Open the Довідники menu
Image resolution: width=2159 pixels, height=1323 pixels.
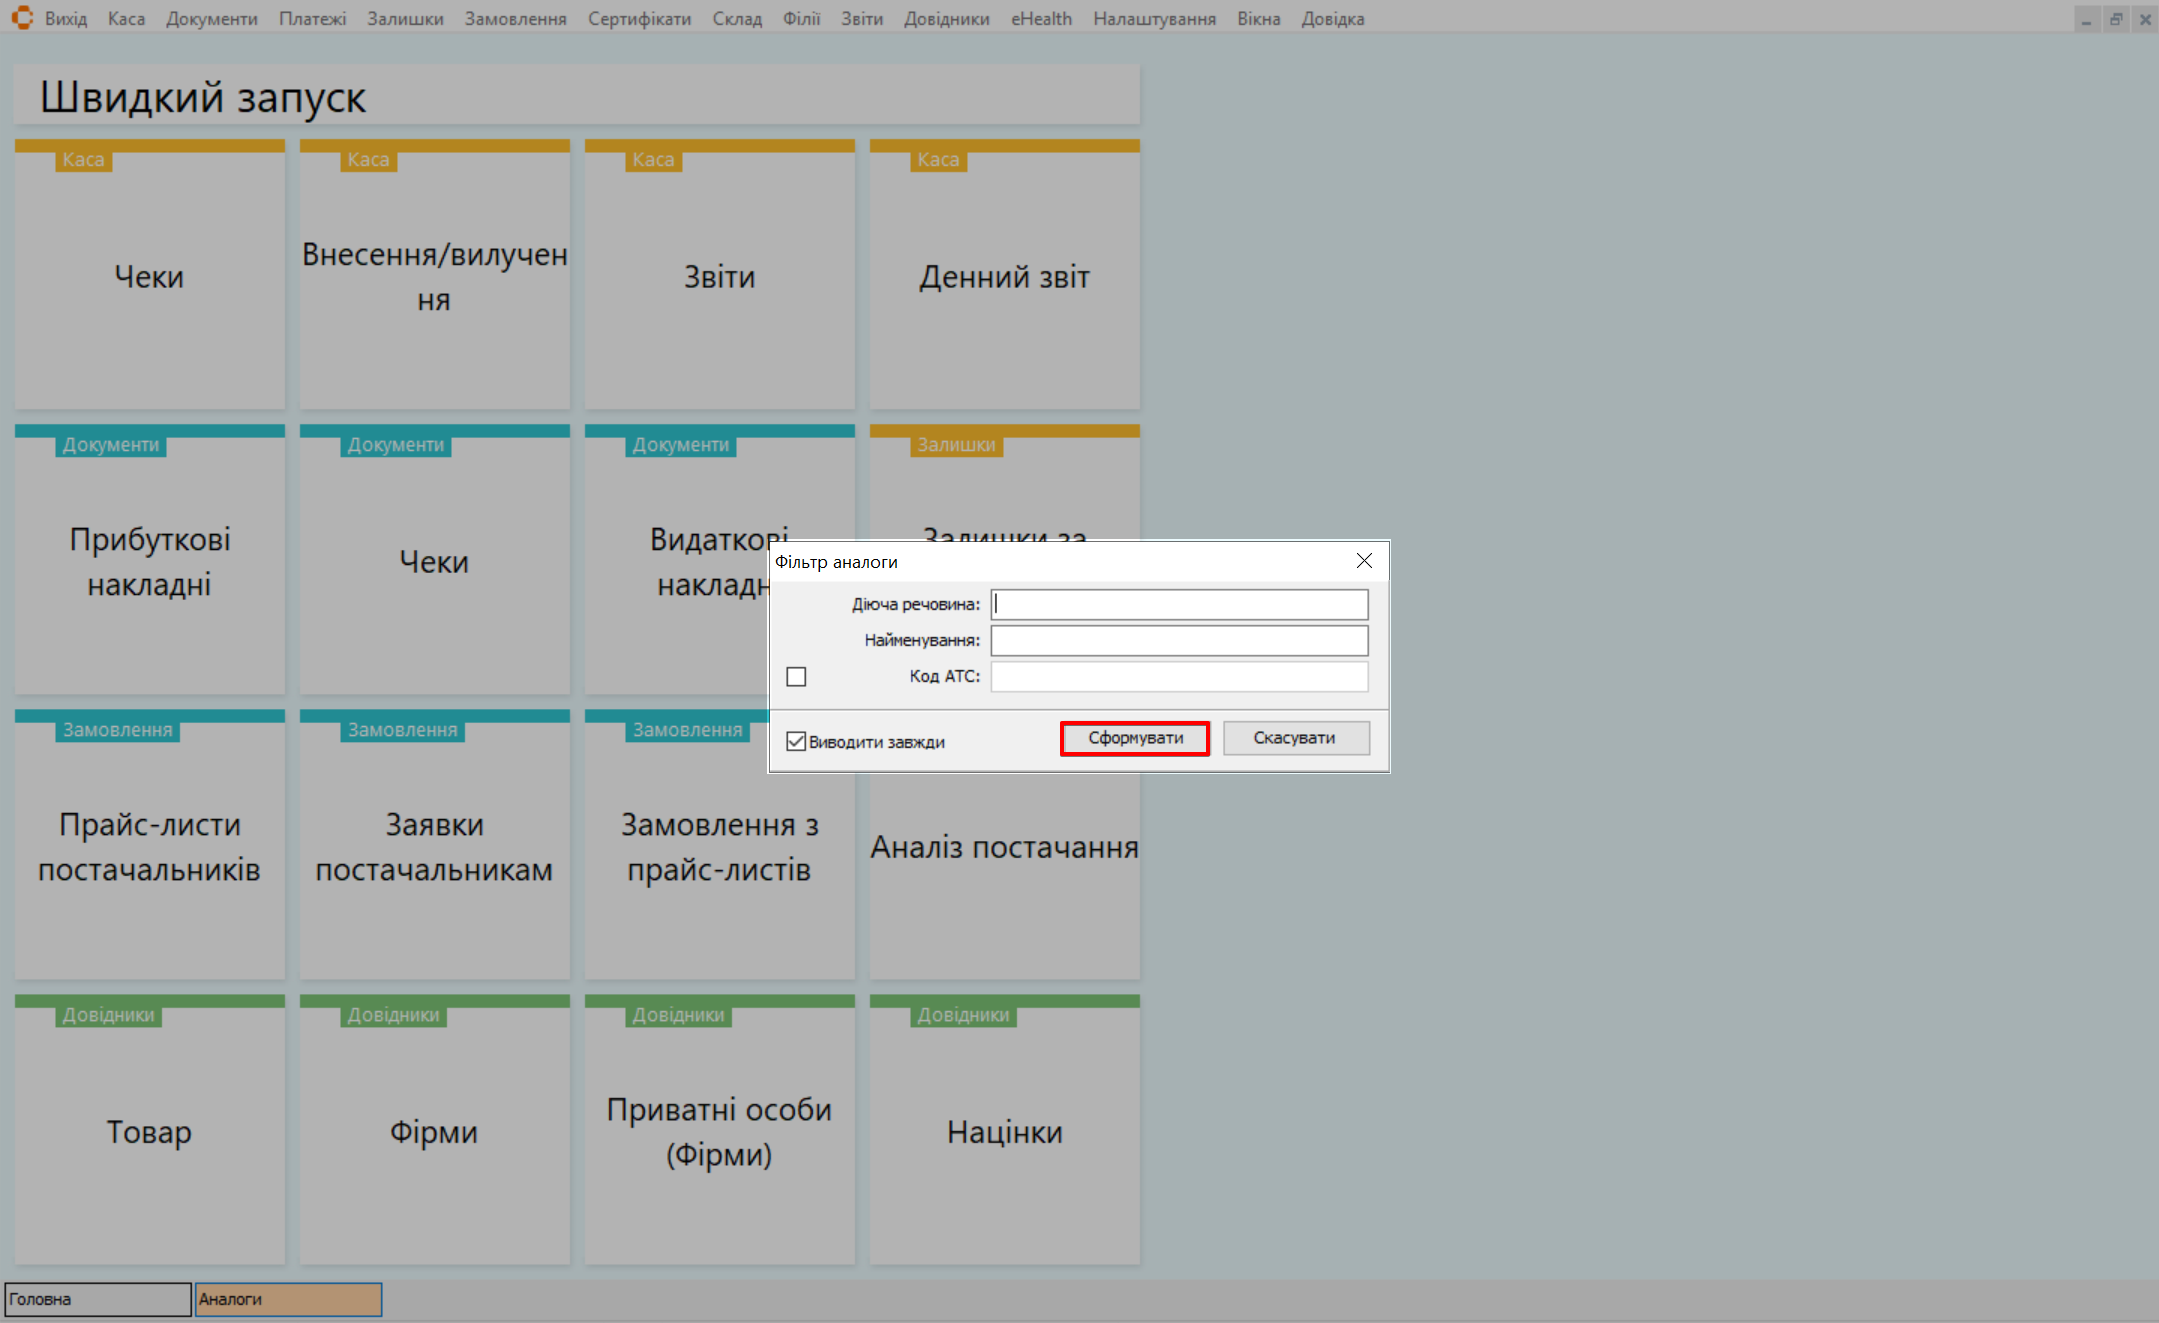pos(946,19)
